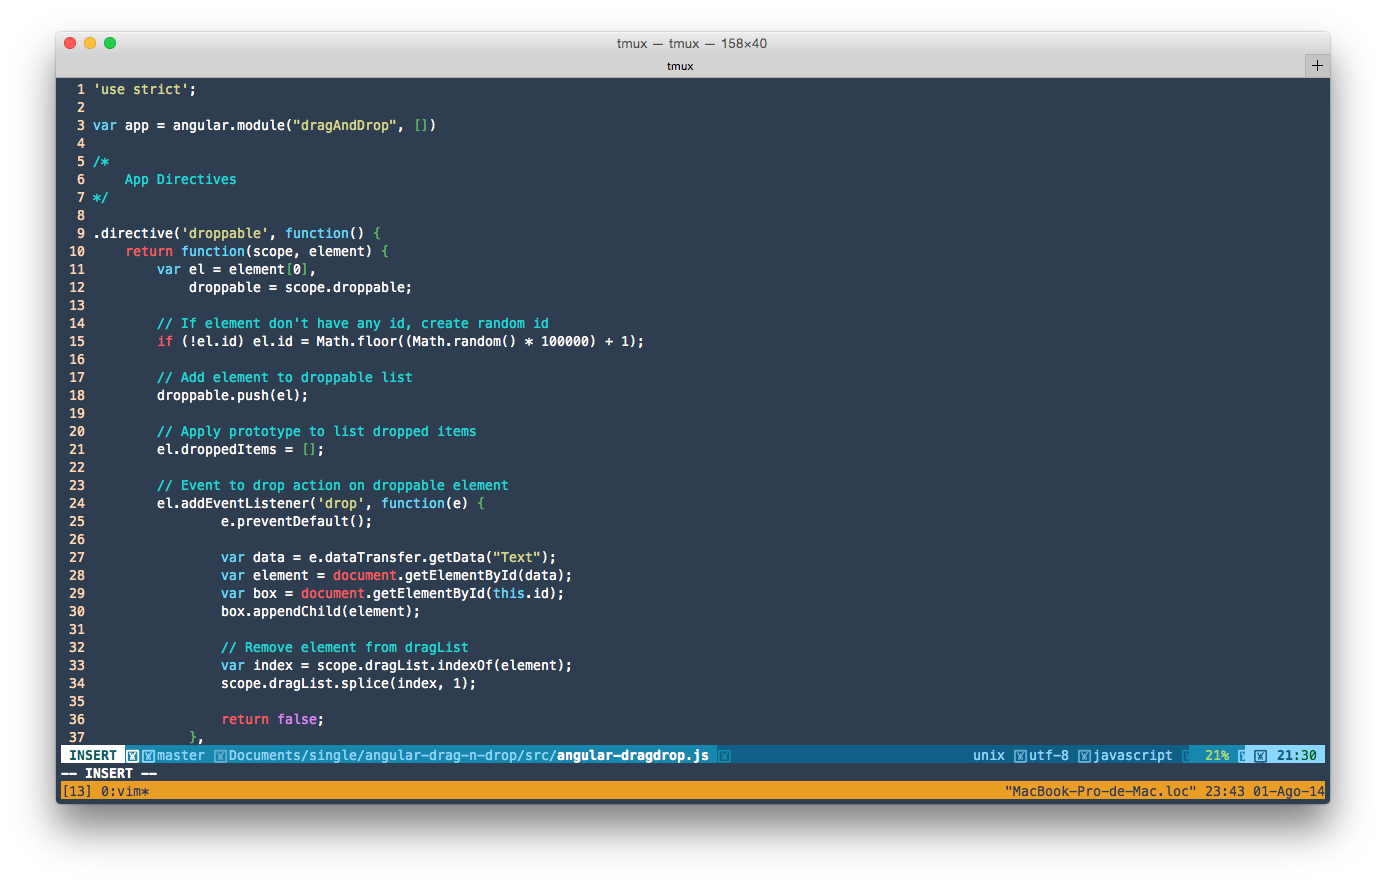The height and width of the screenshot is (884, 1386).
Task: Select the tmux tab in the tab bar
Action: pyautogui.click(x=680, y=66)
